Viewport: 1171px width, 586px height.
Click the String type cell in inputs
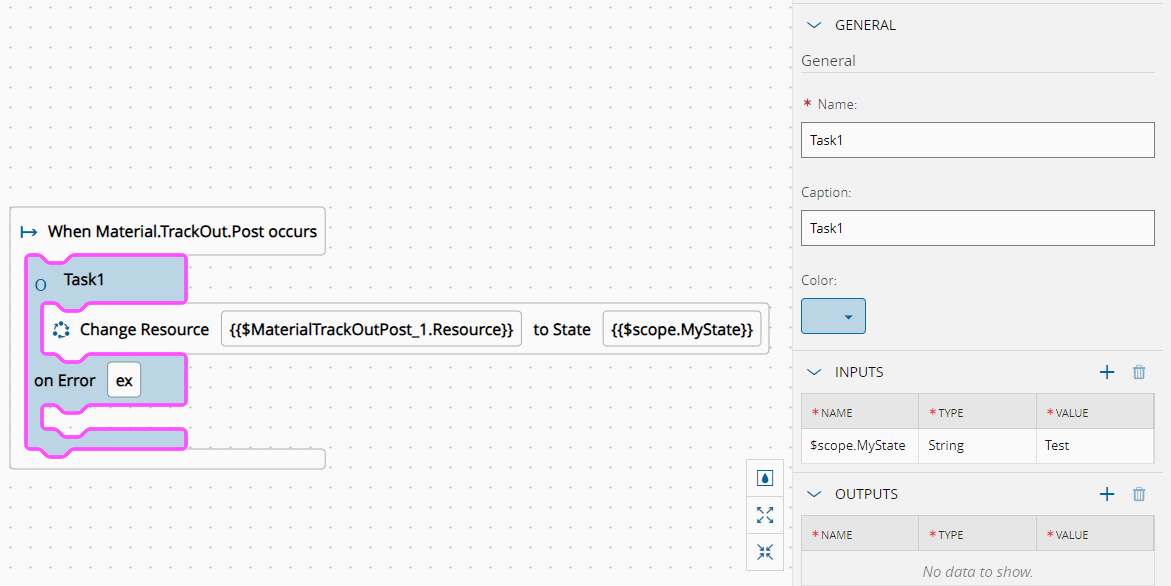pyautogui.click(x=976, y=446)
